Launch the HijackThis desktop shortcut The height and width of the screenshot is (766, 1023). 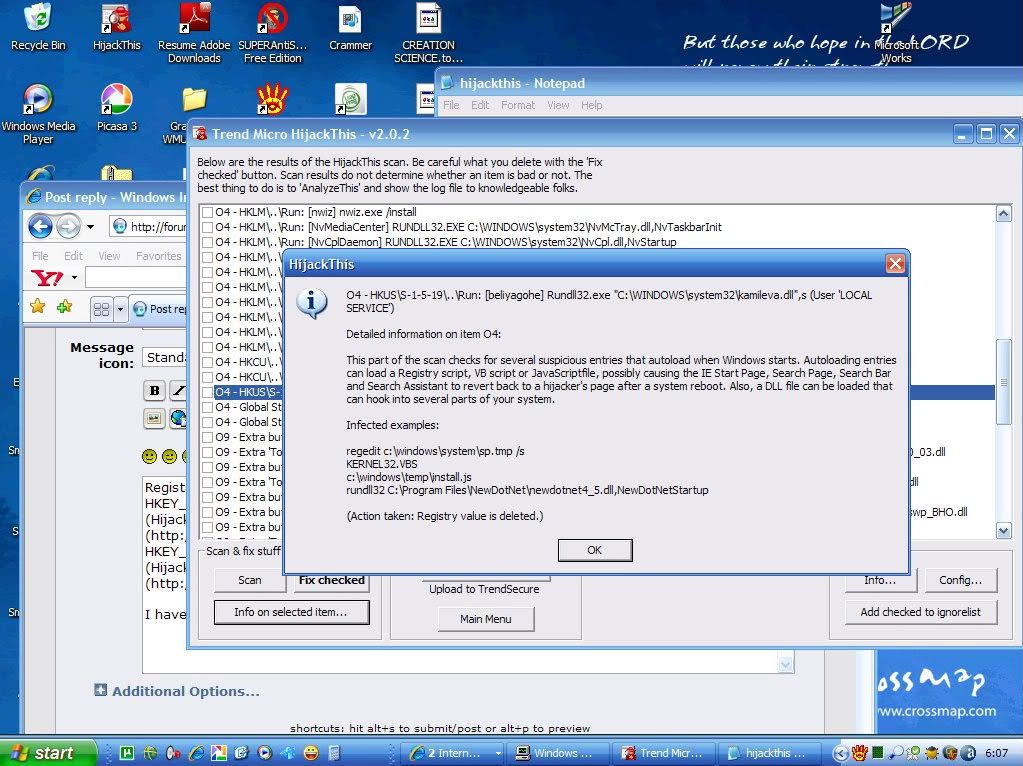tap(117, 26)
